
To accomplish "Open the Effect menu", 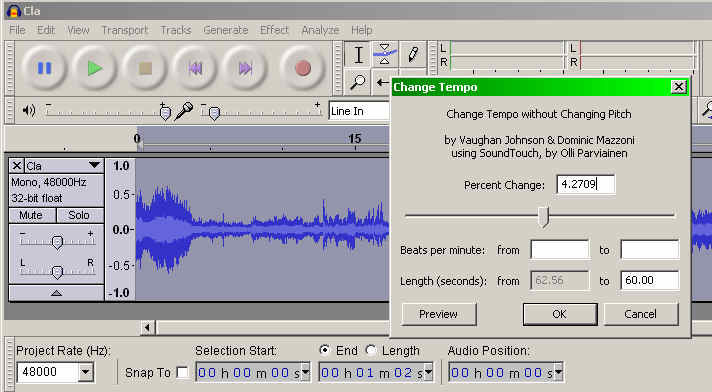I will pos(274,30).
